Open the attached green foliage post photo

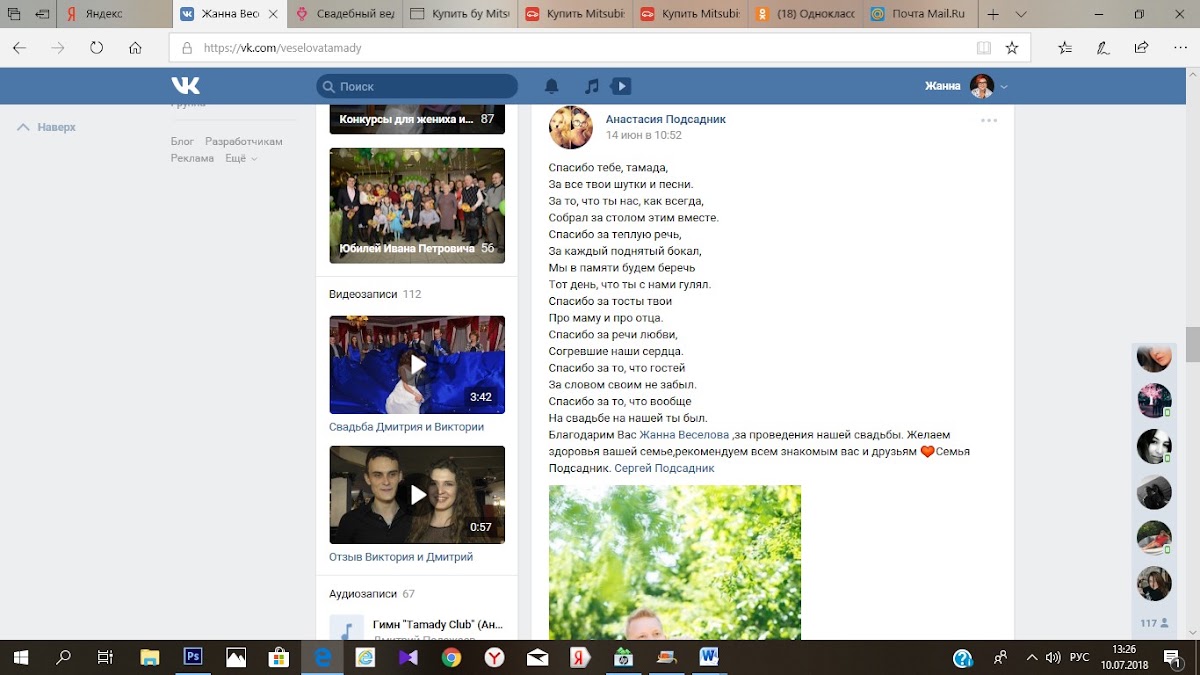(x=675, y=562)
